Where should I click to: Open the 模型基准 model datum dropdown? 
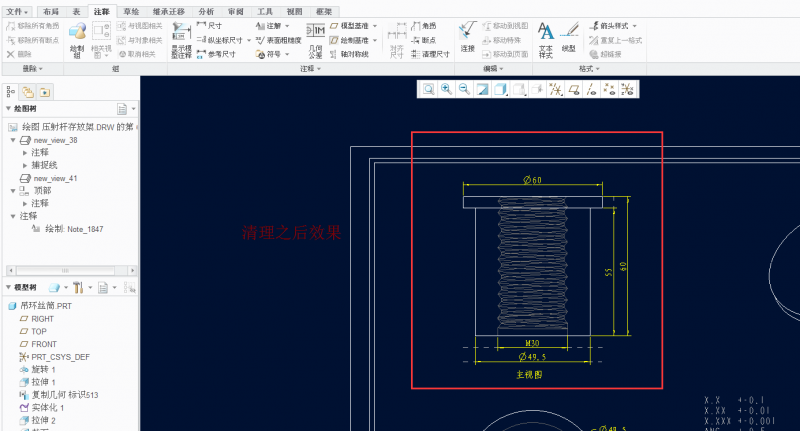click(x=375, y=26)
